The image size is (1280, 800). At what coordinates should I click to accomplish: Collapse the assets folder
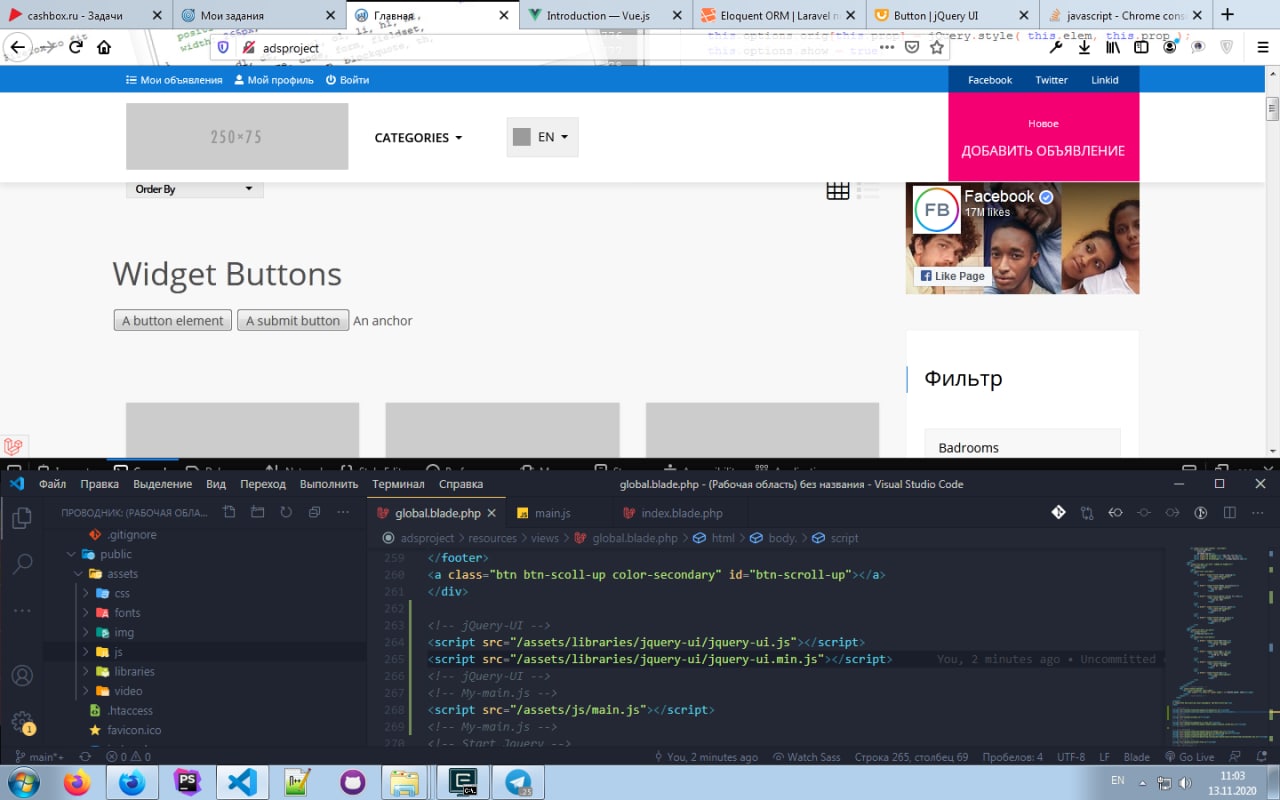pos(78,574)
